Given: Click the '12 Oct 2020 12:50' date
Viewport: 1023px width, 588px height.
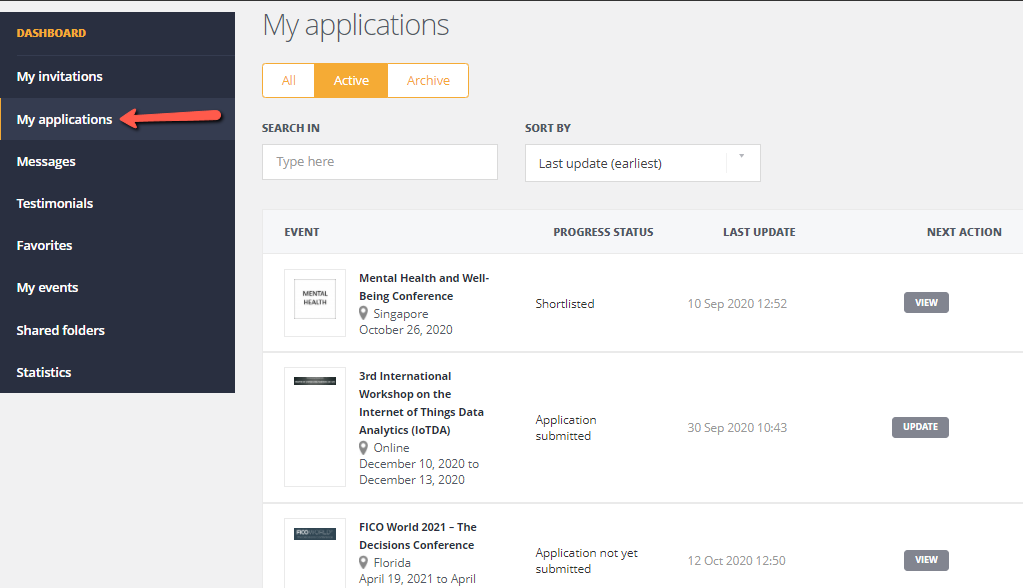Looking at the screenshot, I should [736, 561].
